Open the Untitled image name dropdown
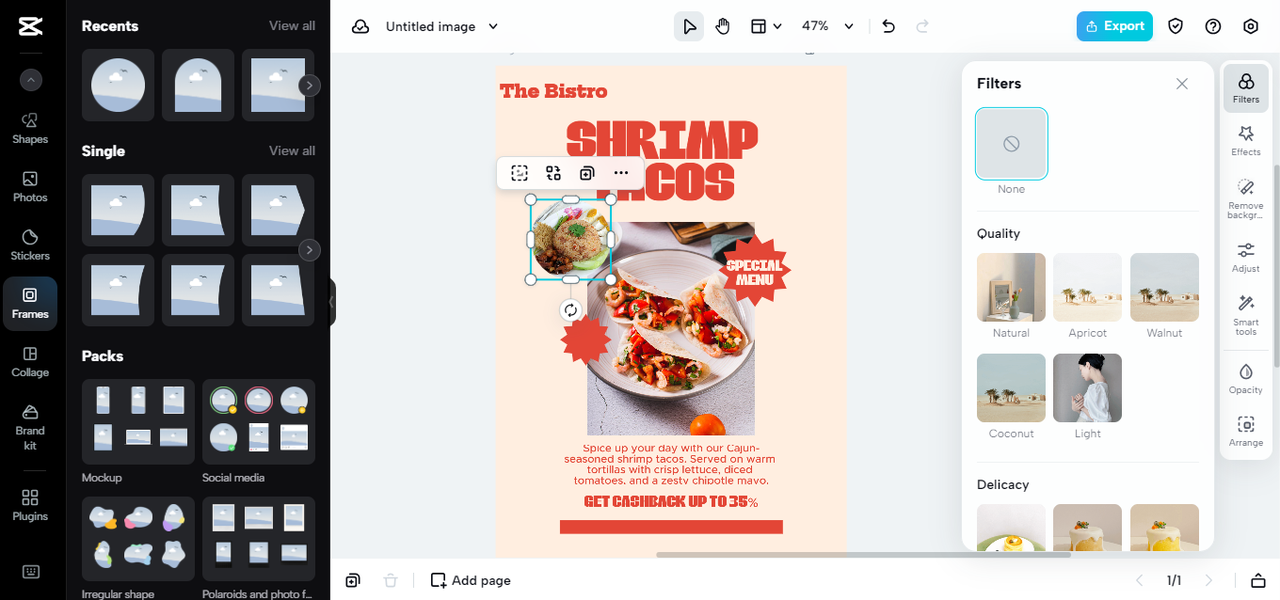1280x600 pixels. click(x=441, y=26)
